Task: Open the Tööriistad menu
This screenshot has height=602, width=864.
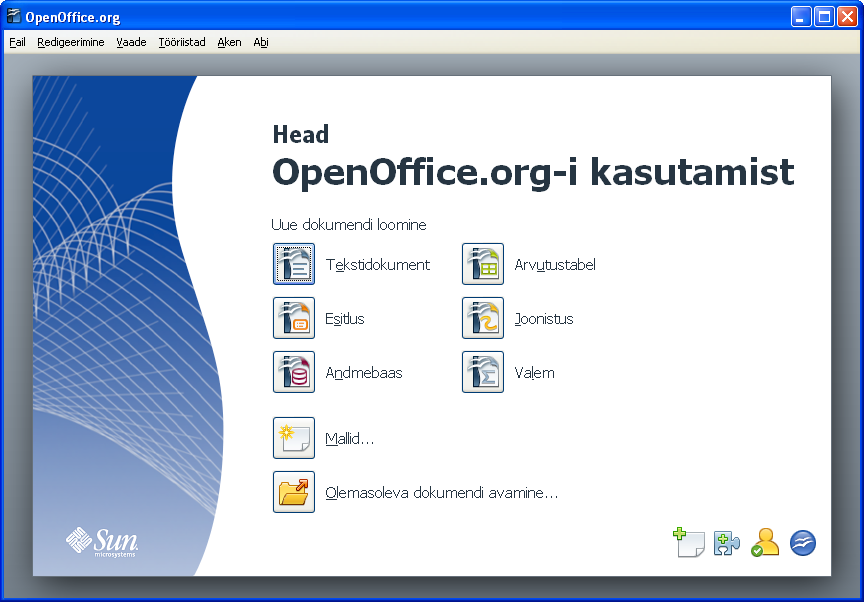Action: point(182,42)
